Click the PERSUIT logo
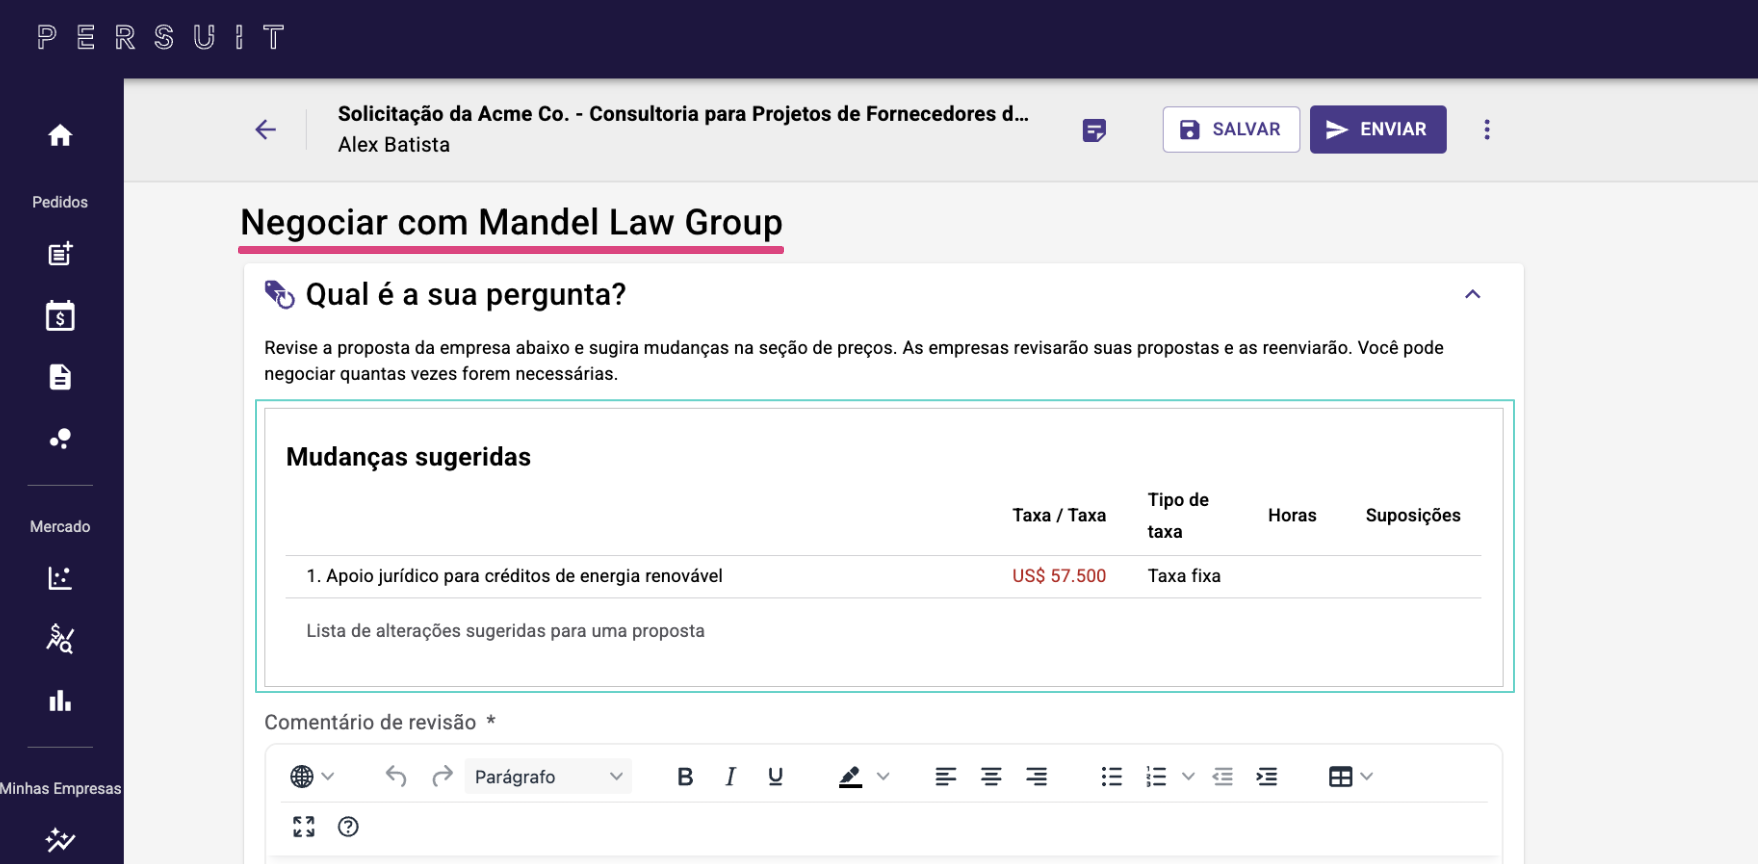1758x864 pixels. (161, 38)
